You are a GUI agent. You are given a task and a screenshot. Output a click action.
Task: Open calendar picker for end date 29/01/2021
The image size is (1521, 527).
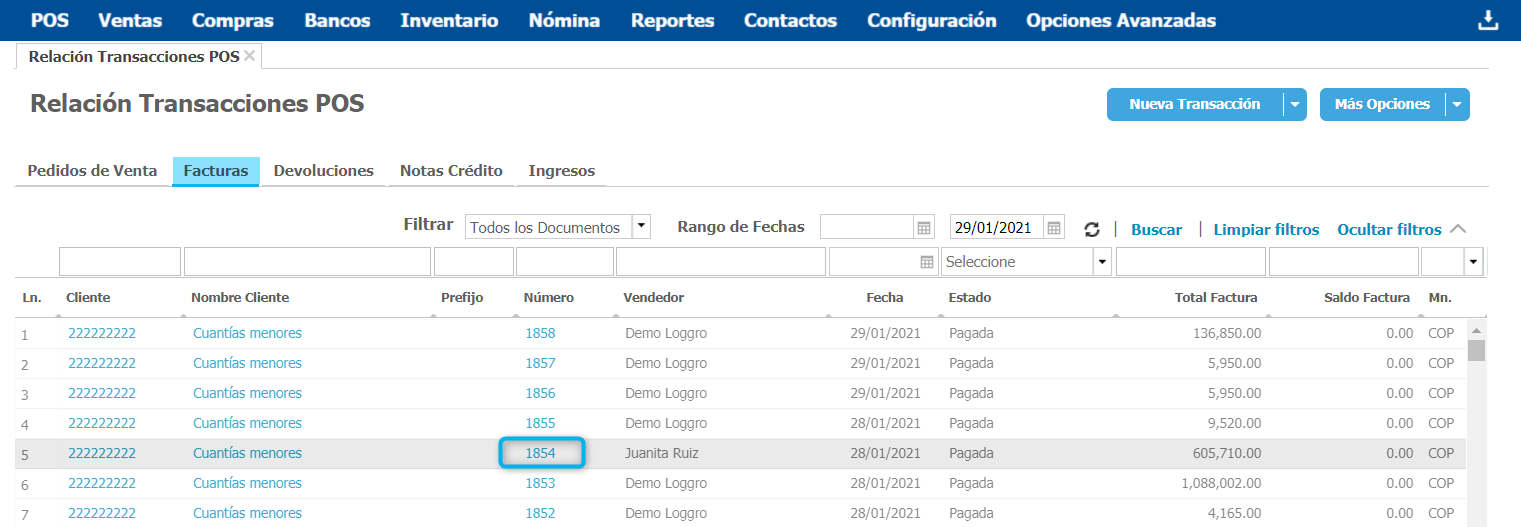pyautogui.click(x=1054, y=228)
